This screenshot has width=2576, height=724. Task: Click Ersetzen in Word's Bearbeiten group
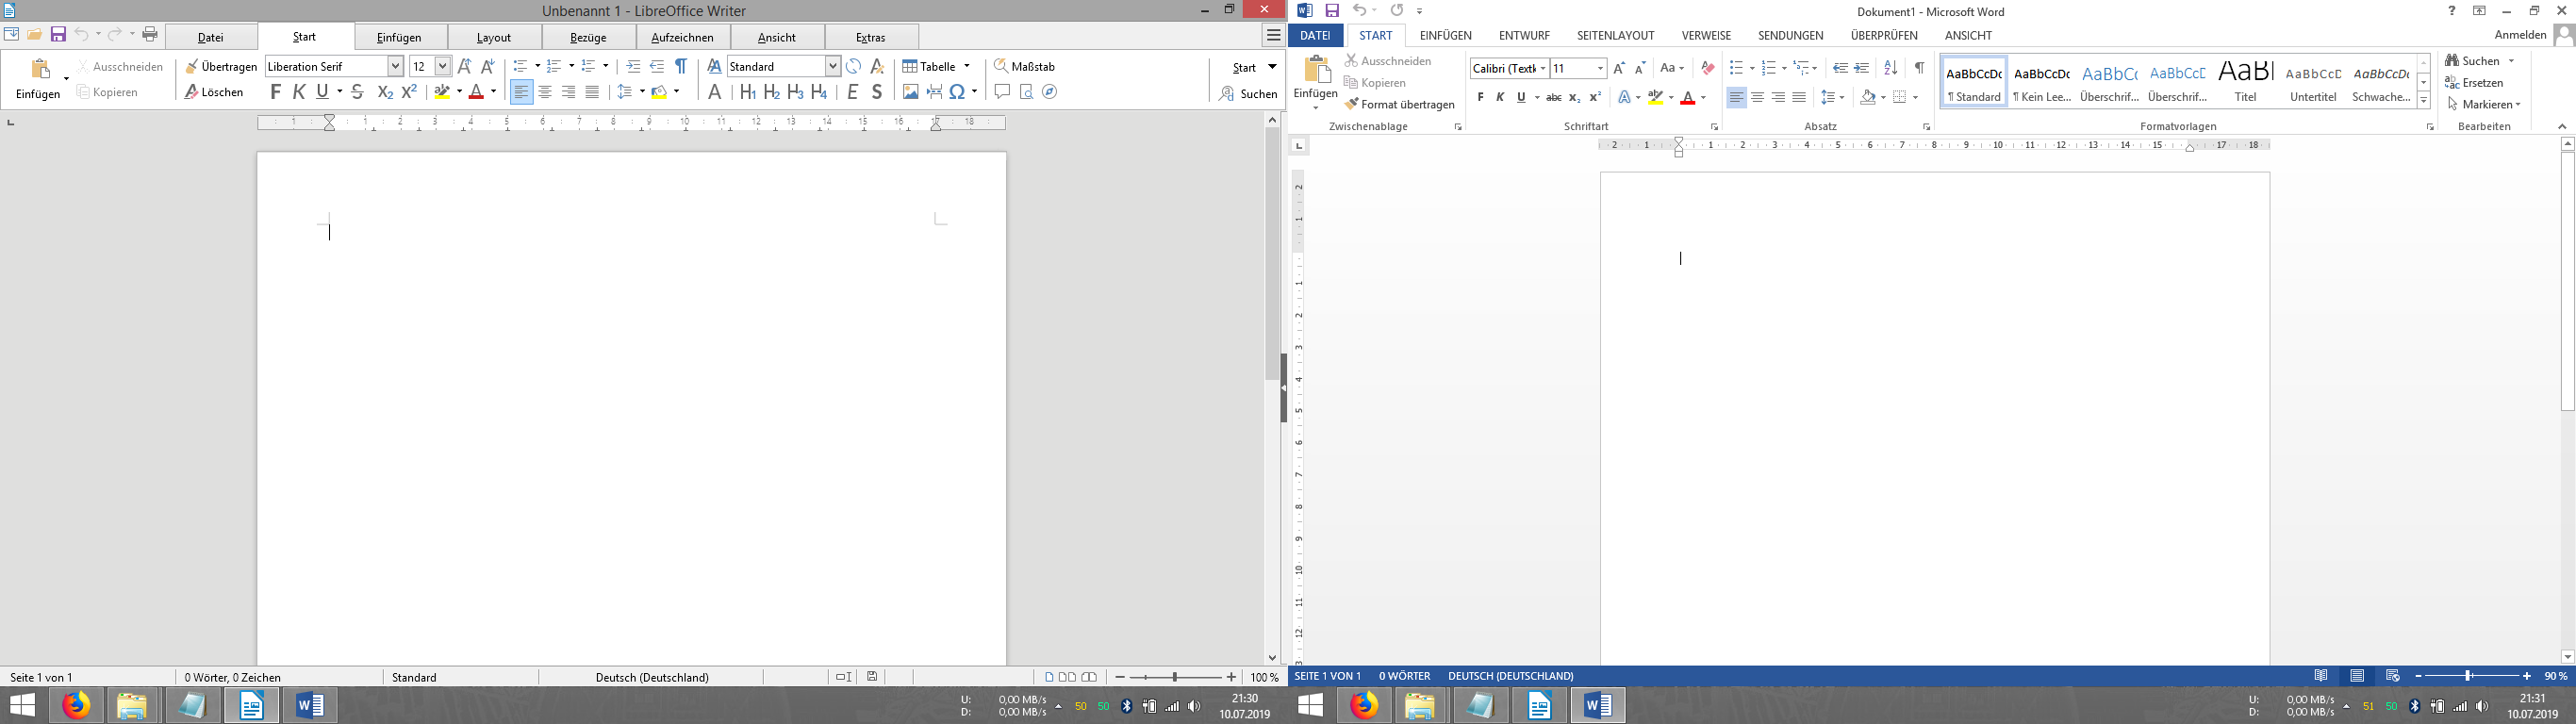click(2474, 82)
